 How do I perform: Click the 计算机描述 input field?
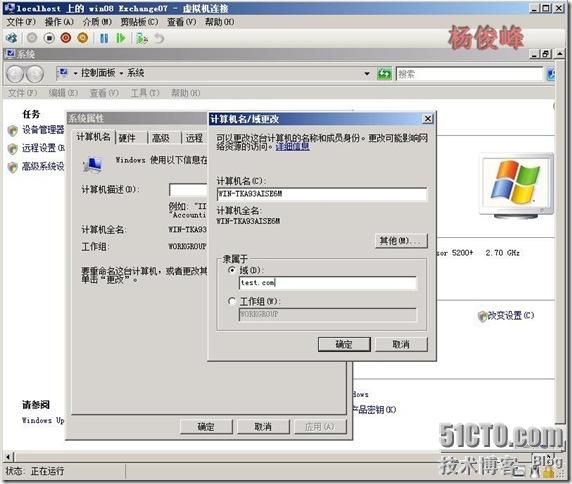(x=188, y=190)
